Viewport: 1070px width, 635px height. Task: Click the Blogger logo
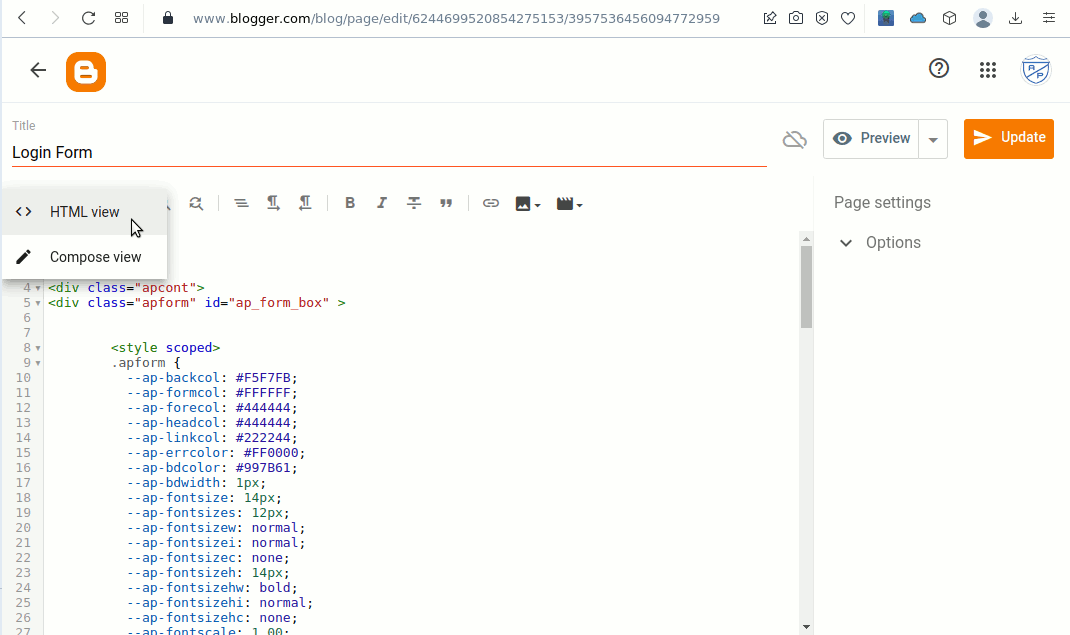click(x=86, y=72)
